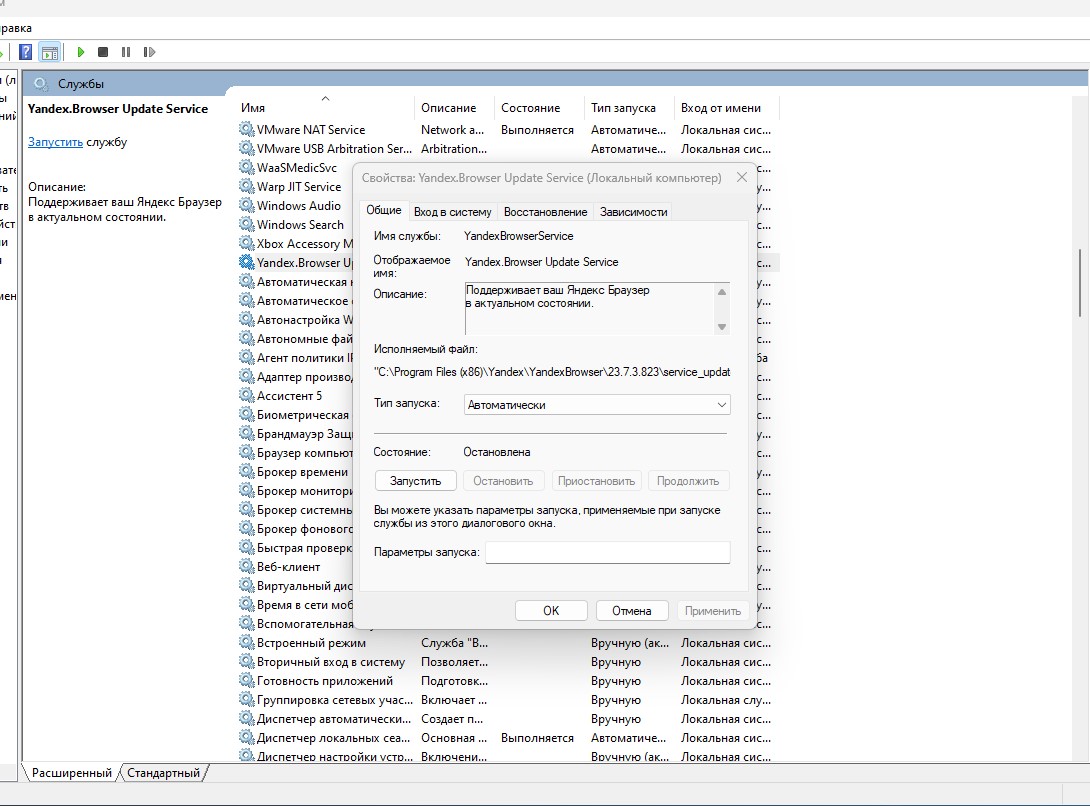Image resolution: width=1090 pixels, height=806 pixels.
Task: Open the Восстановление tab
Action: click(x=546, y=212)
